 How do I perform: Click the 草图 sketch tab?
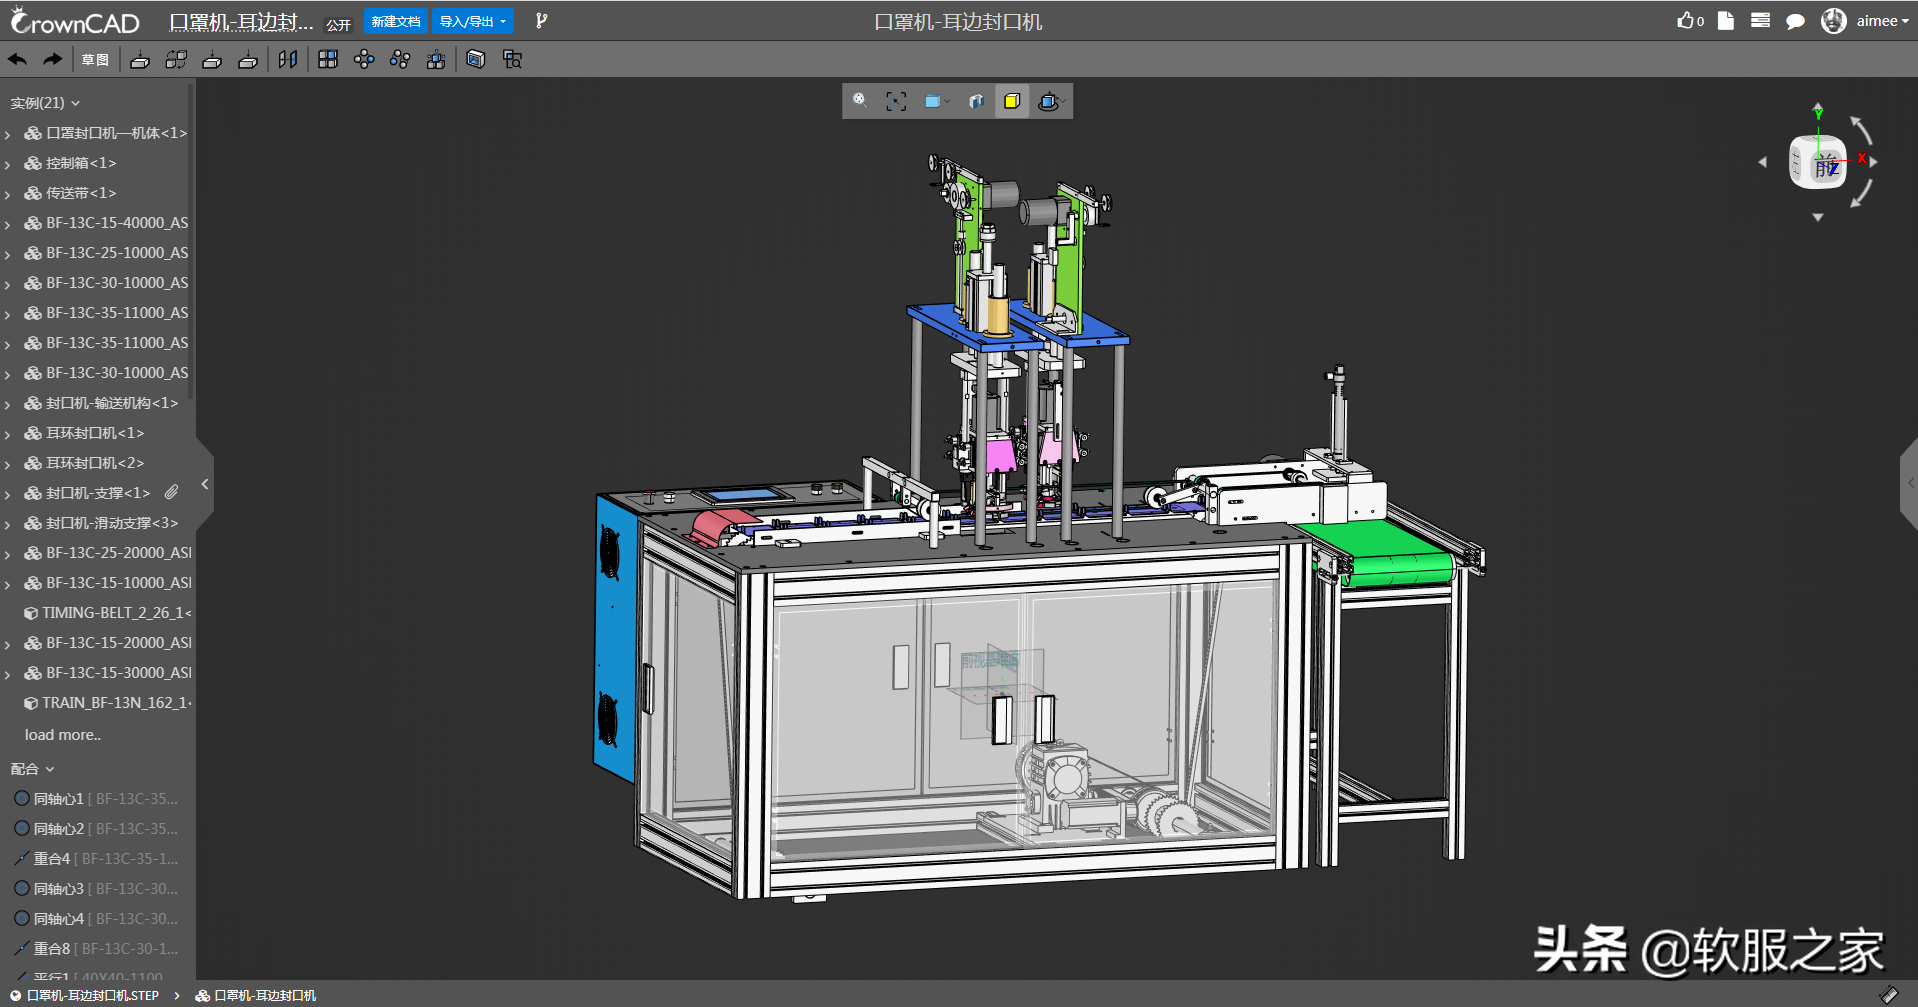[95, 60]
